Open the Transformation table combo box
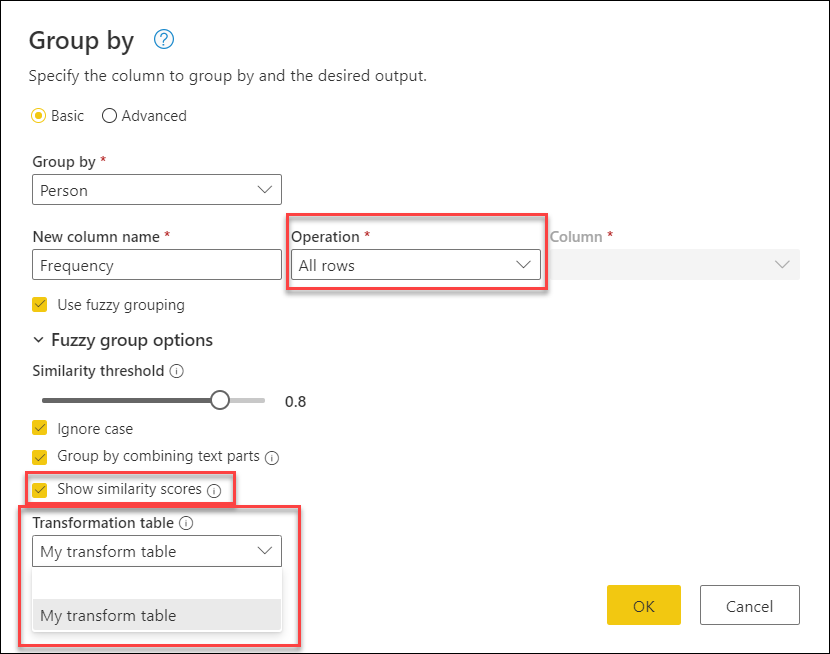The width and height of the screenshot is (830, 654). pyautogui.click(x=157, y=551)
